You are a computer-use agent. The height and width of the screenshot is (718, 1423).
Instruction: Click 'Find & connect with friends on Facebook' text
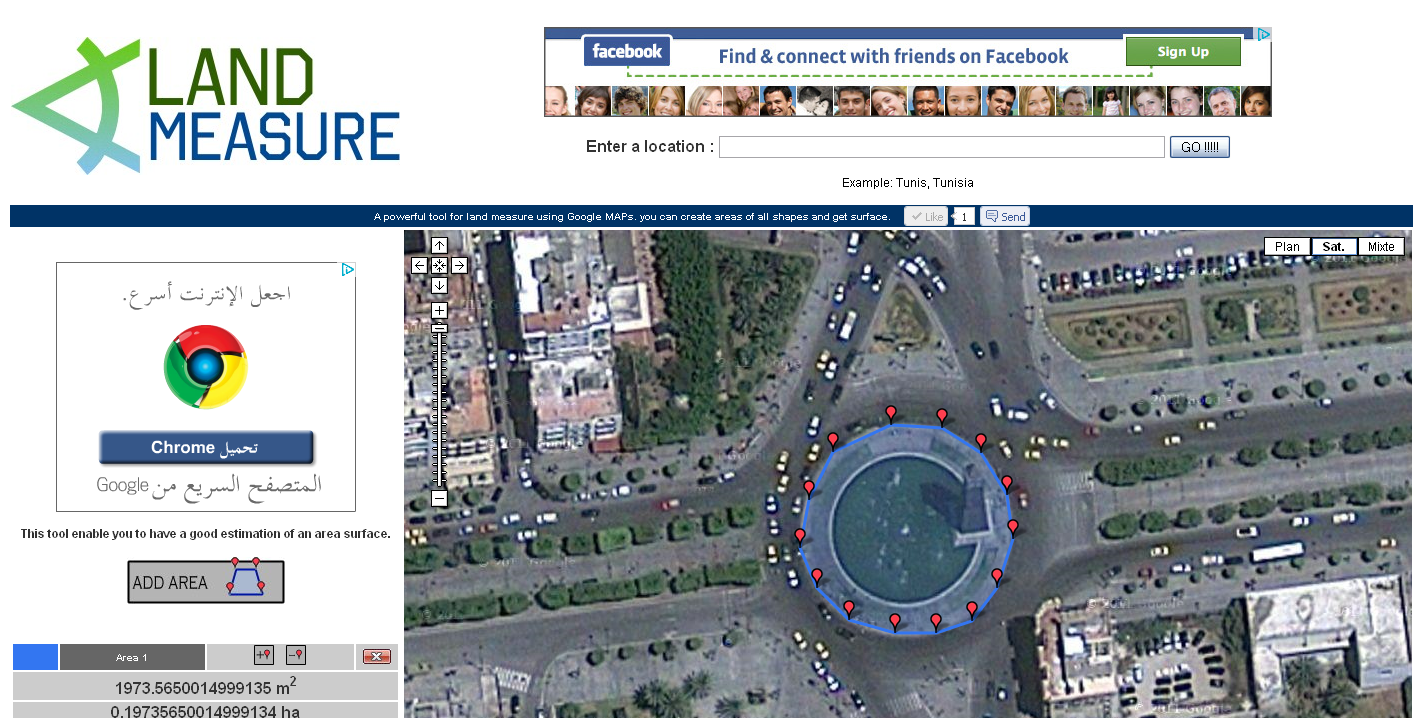[893, 57]
